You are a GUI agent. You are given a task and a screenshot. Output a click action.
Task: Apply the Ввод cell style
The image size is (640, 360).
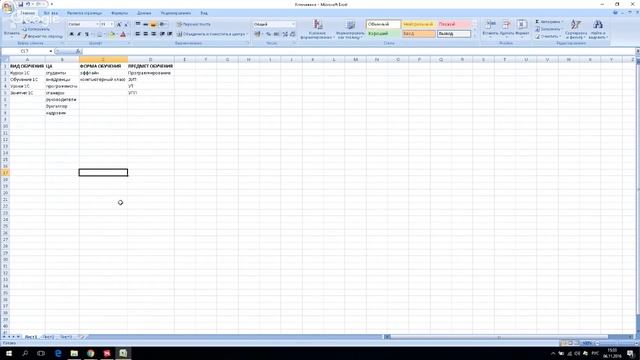(x=418, y=34)
